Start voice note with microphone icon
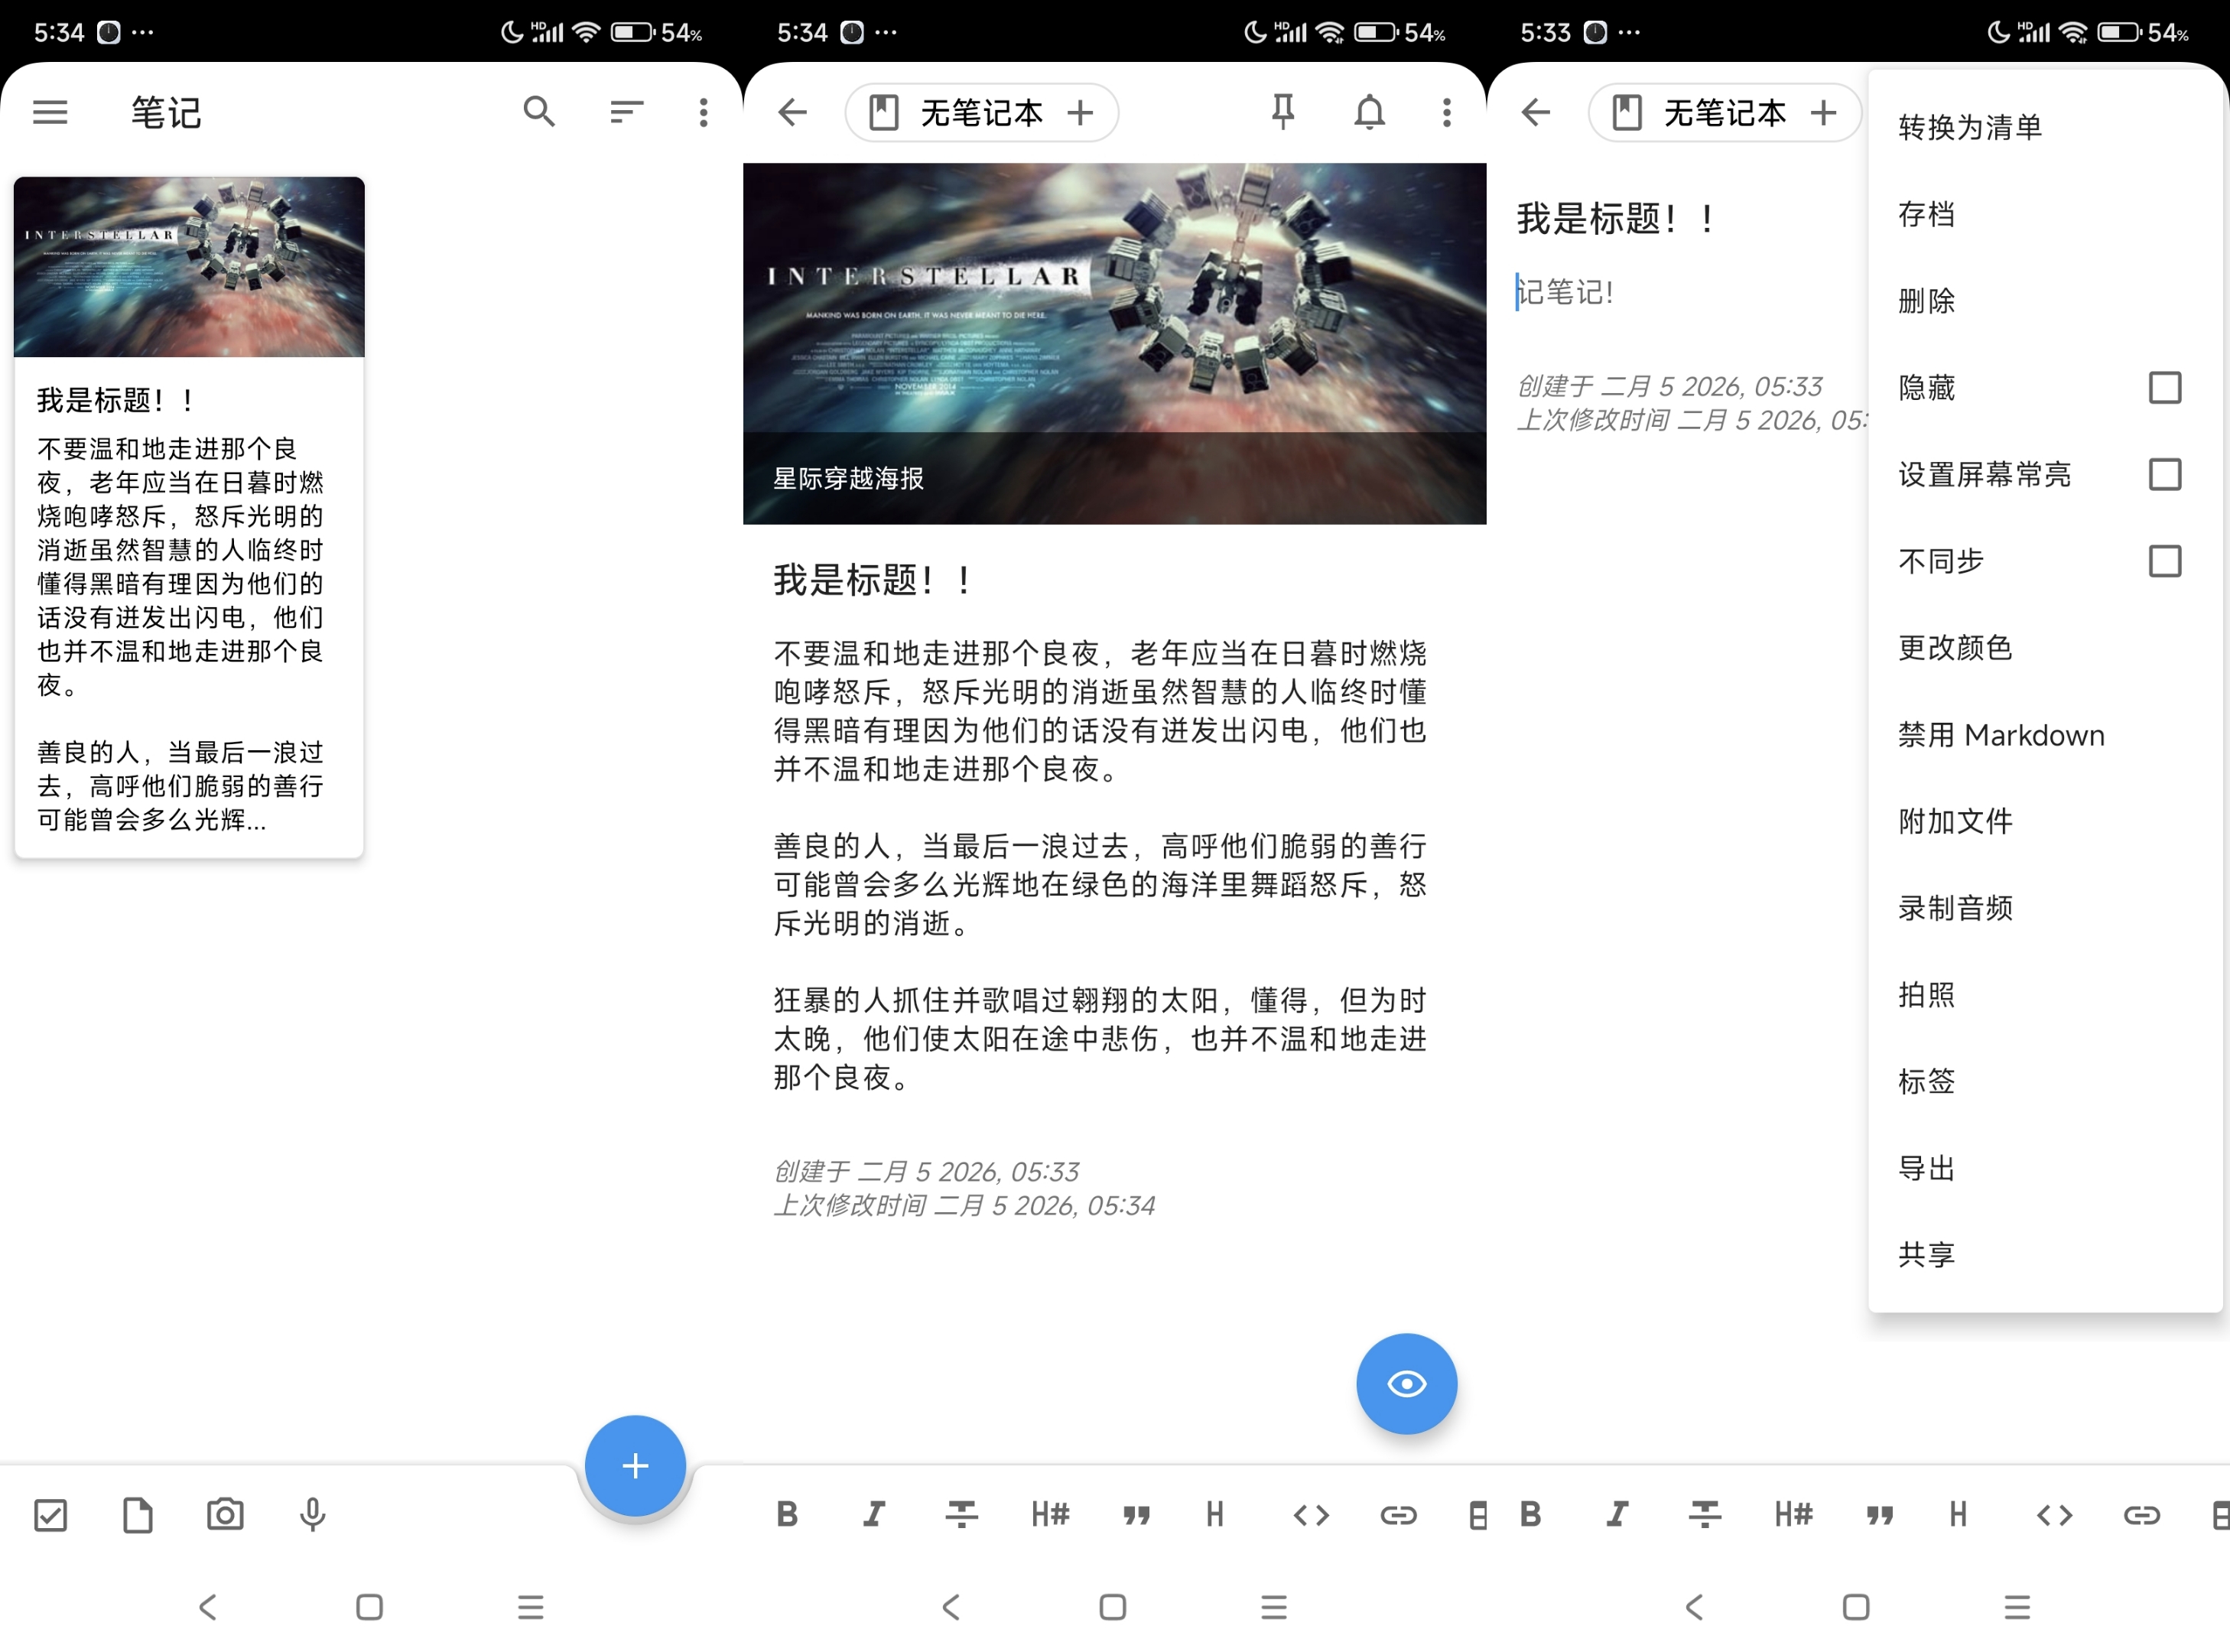 point(312,1515)
